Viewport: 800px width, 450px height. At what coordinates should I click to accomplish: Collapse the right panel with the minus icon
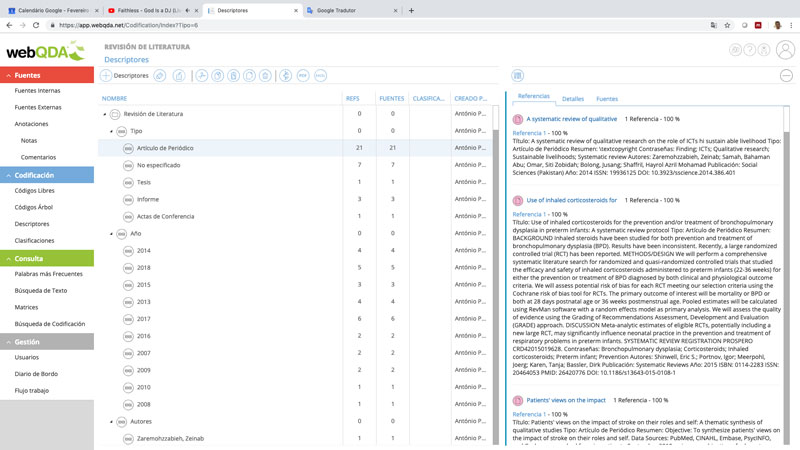pos(786,76)
